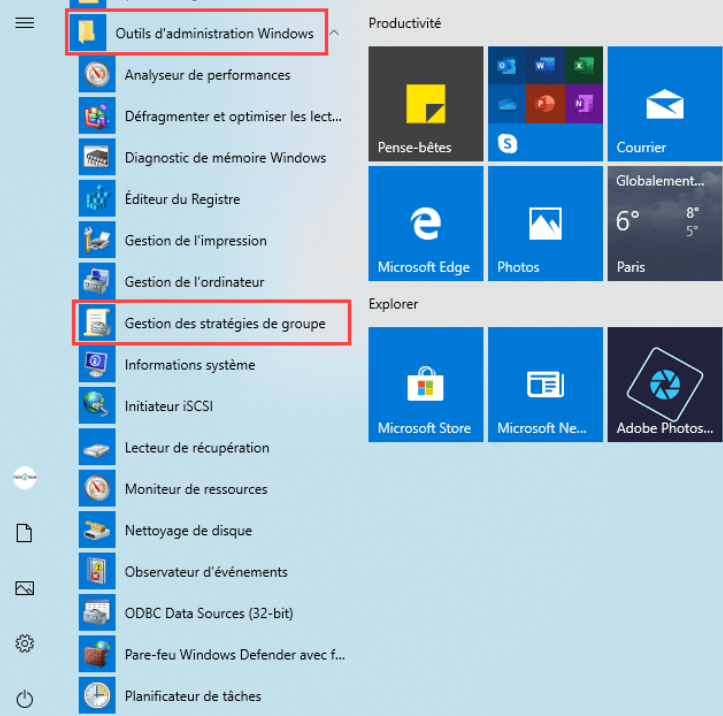Launch the Microsoft Edge tile
Image resolution: width=723 pixels, height=716 pixels.
click(x=426, y=224)
